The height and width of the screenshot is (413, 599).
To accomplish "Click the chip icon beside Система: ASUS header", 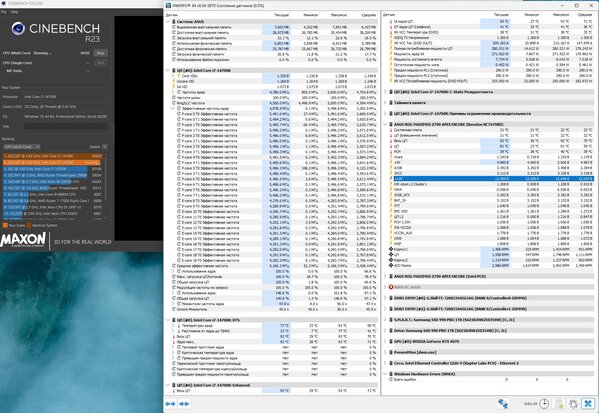I will click(x=174, y=22).
